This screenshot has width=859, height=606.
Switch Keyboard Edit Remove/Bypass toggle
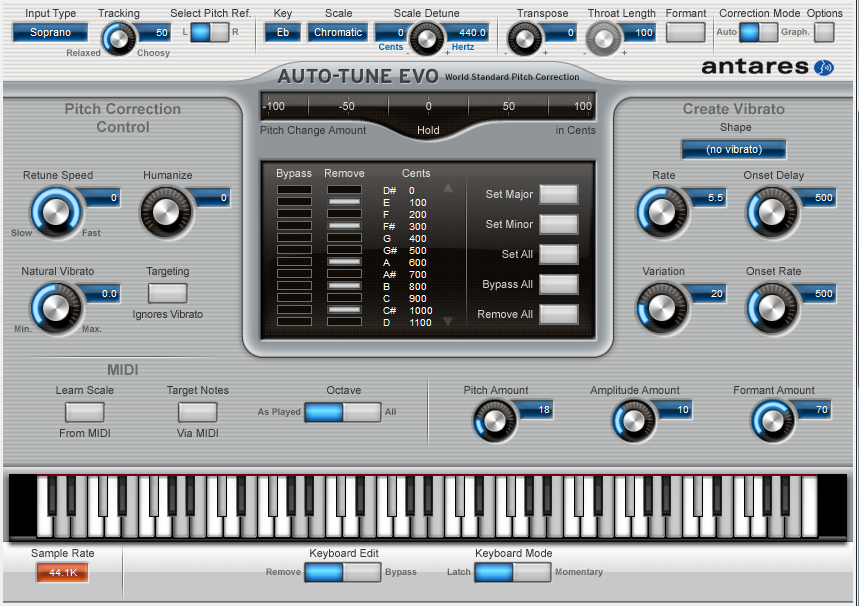click(x=342, y=572)
